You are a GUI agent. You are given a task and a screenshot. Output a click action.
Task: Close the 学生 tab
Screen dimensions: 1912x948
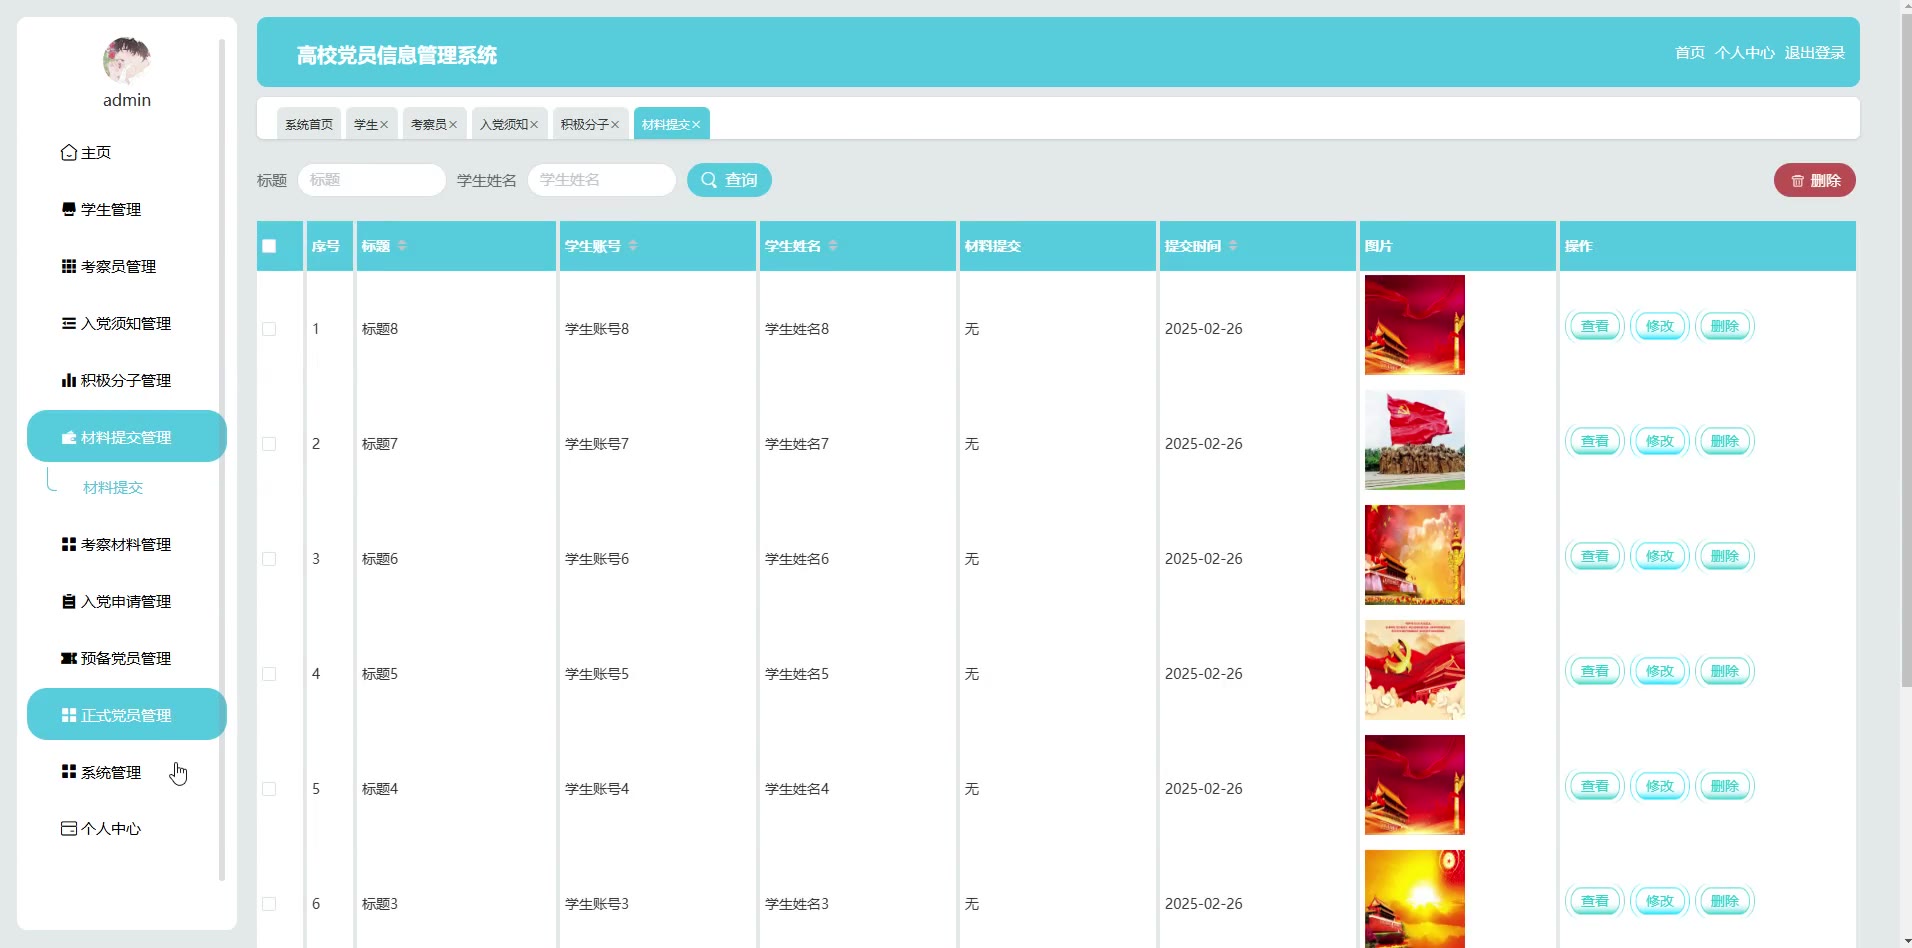pyautogui.click(x=384, y=125)
